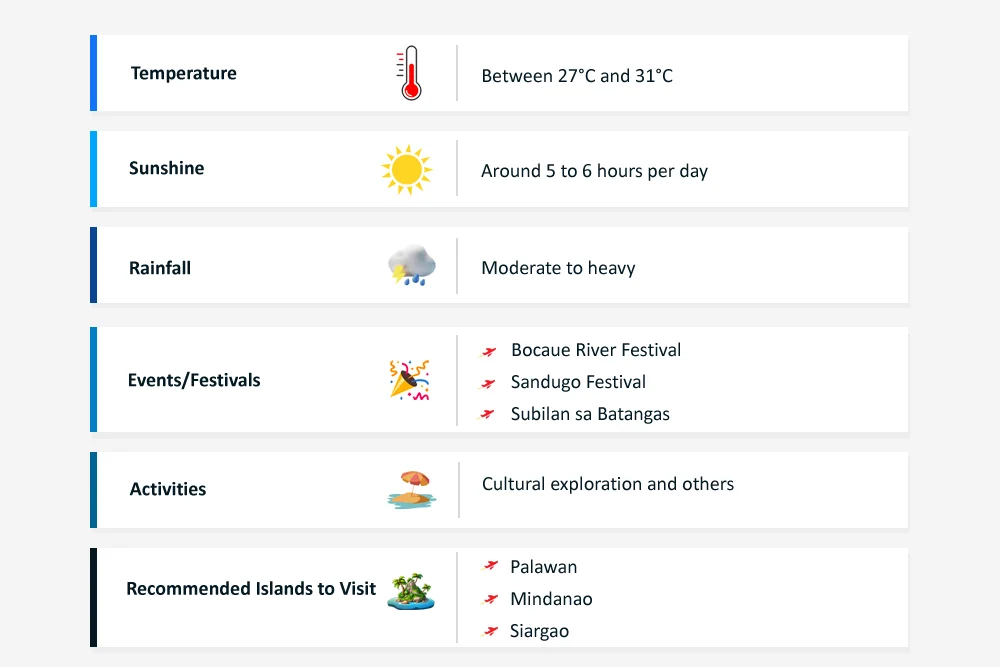Click the airplane bullet beside Sandugo Festival
The width and height of the screenshot is (1000, 667).
[489, 383]
